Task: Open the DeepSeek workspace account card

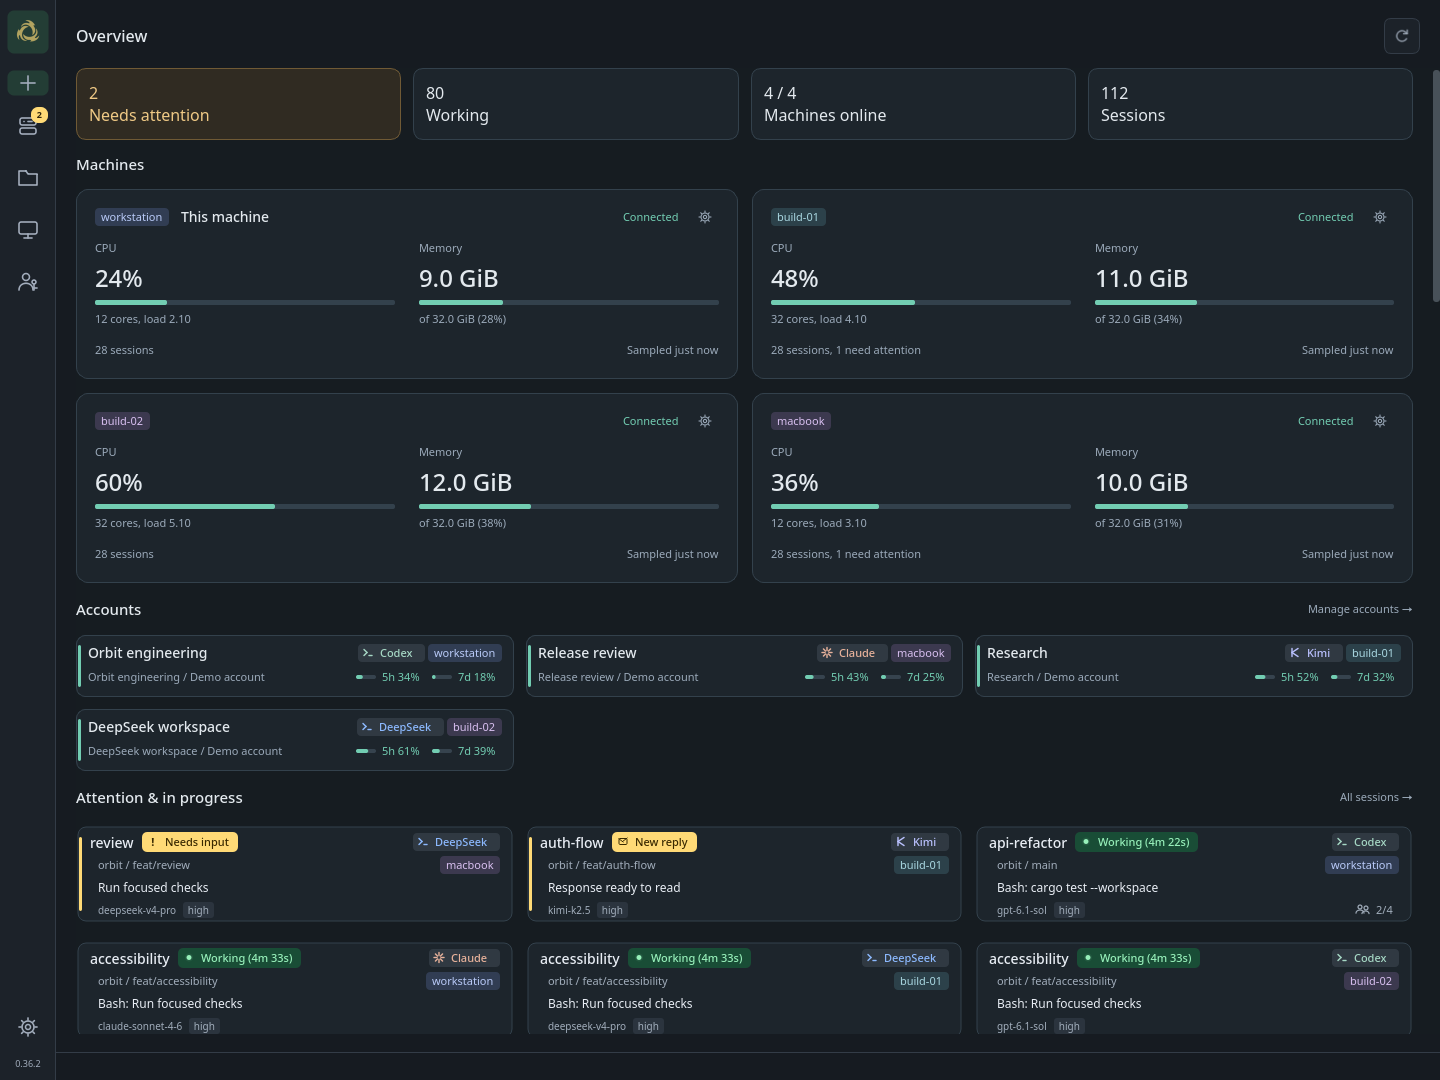Action: click(295, 740)
